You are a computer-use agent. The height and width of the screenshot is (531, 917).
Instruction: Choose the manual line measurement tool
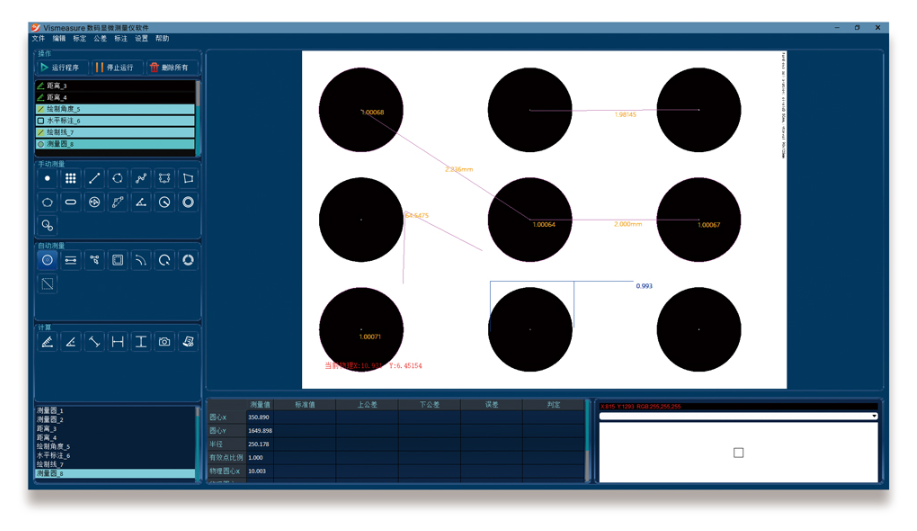point(94,178)
